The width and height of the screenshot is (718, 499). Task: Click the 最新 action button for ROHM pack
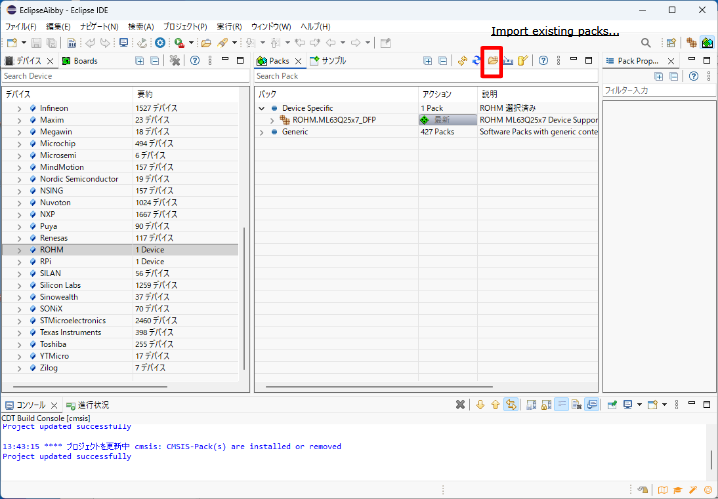point(448,120)
